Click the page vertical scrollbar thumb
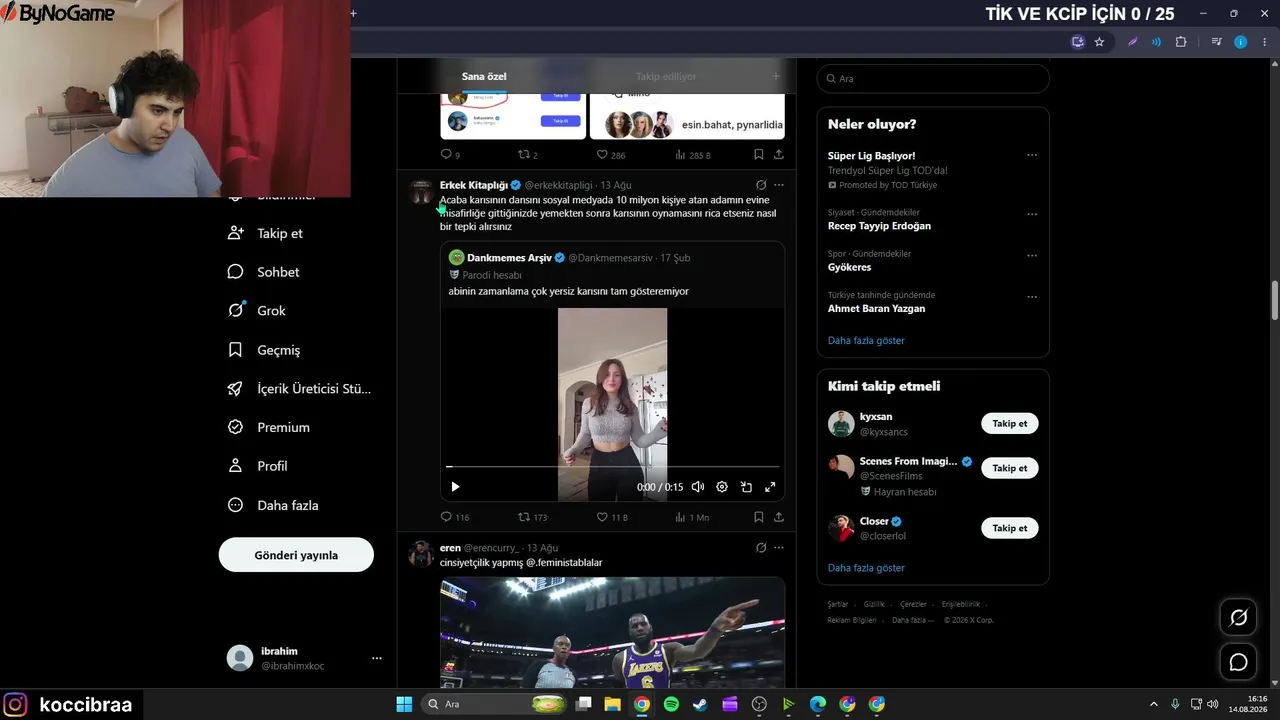The width and height of the screenshot is (1280, 720). 1274,301
